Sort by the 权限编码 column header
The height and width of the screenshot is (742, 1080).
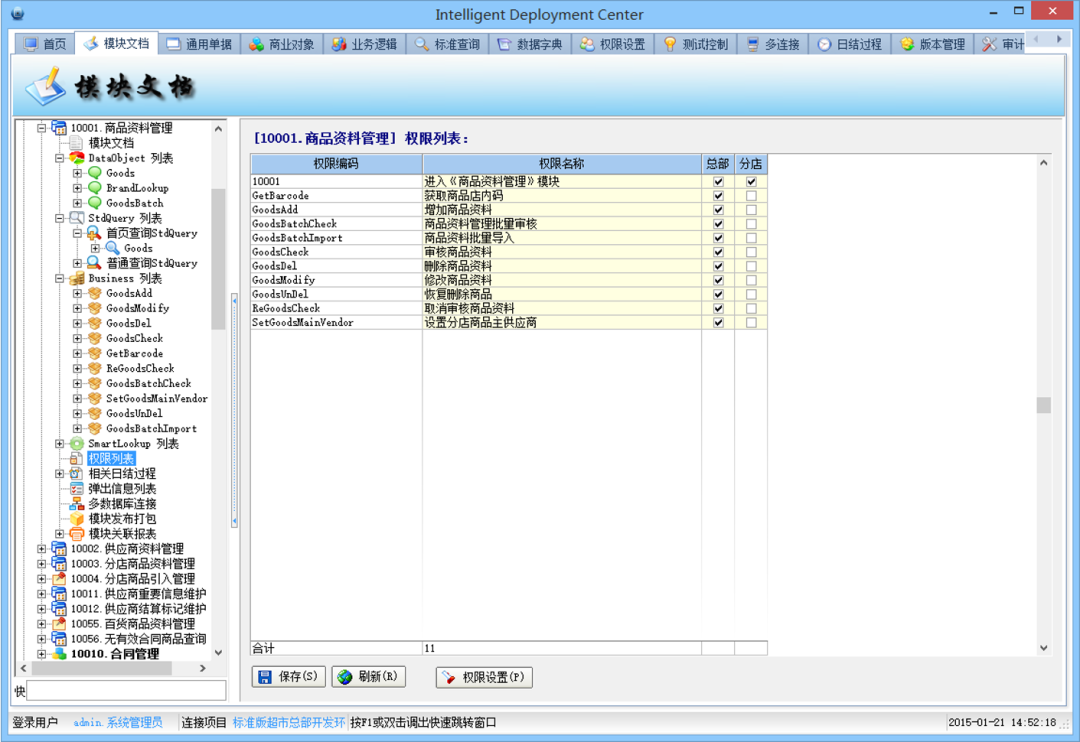click(x=336, y=164)
